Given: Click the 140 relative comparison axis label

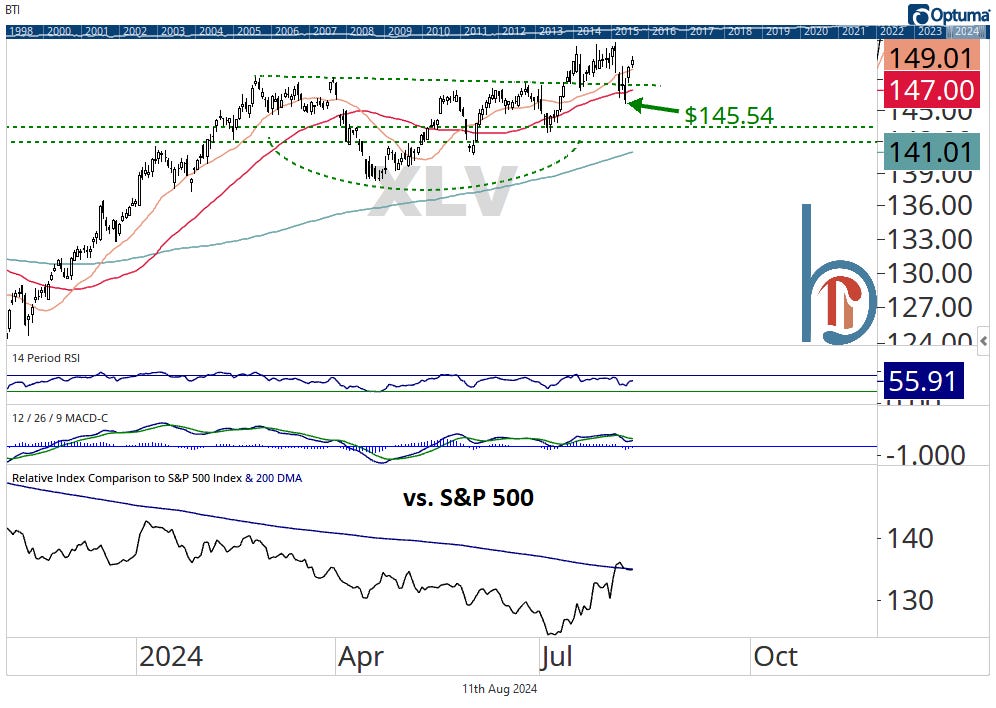Looking at the screenshot, I should [910, 539].
